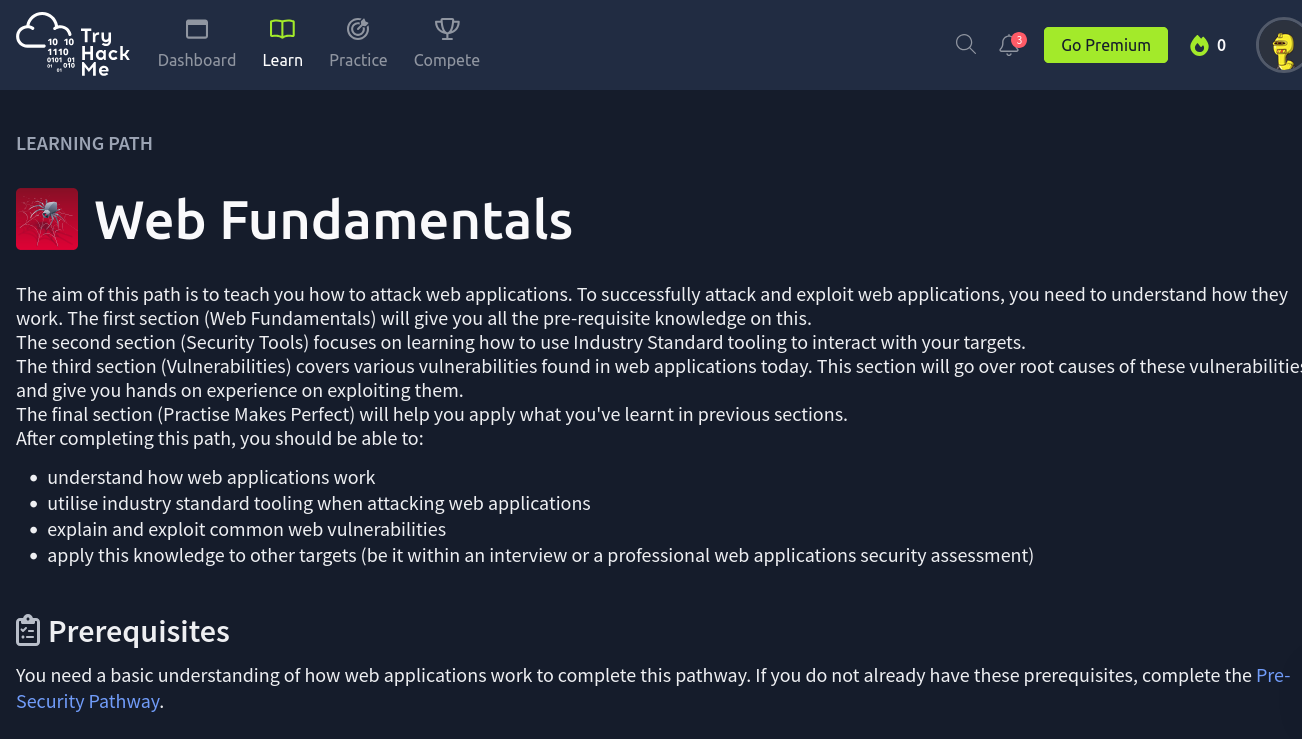The image size is (1302, 739).
Task: Click the green streak flame icon
Action: pyautogui.click(x=1199, y=45)
